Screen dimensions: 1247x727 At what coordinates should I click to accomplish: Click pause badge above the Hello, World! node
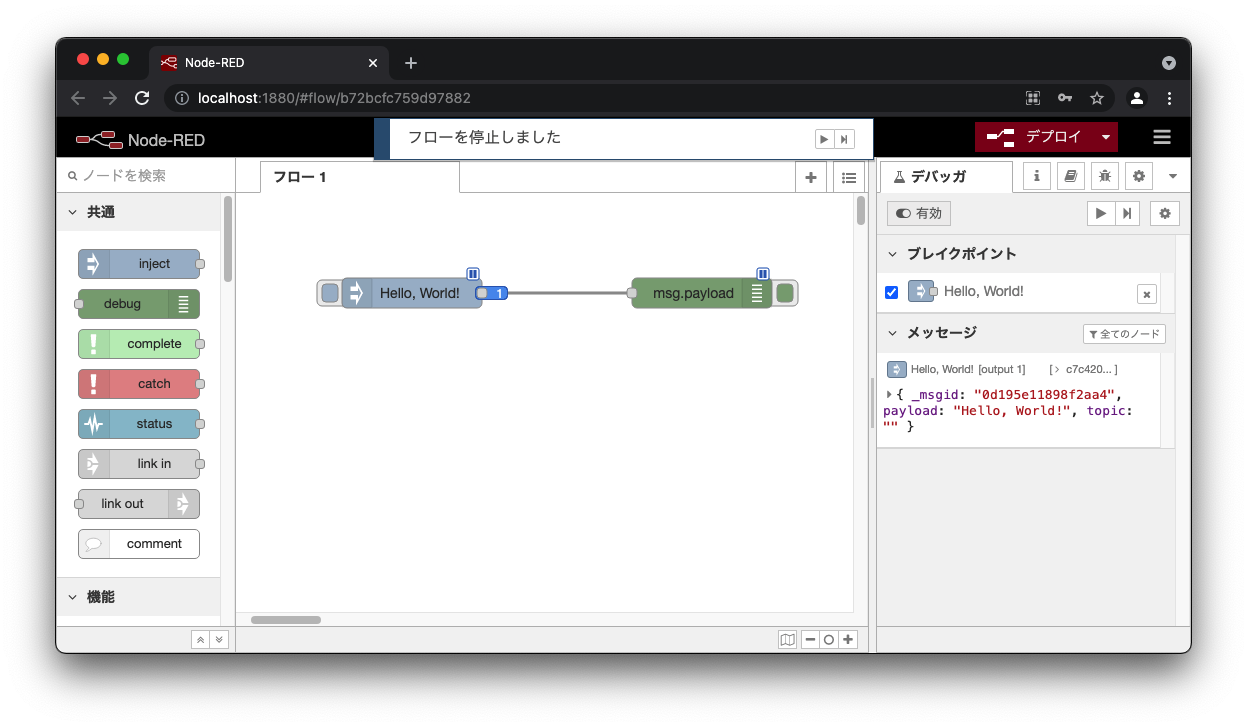click(x=473, y=273)
